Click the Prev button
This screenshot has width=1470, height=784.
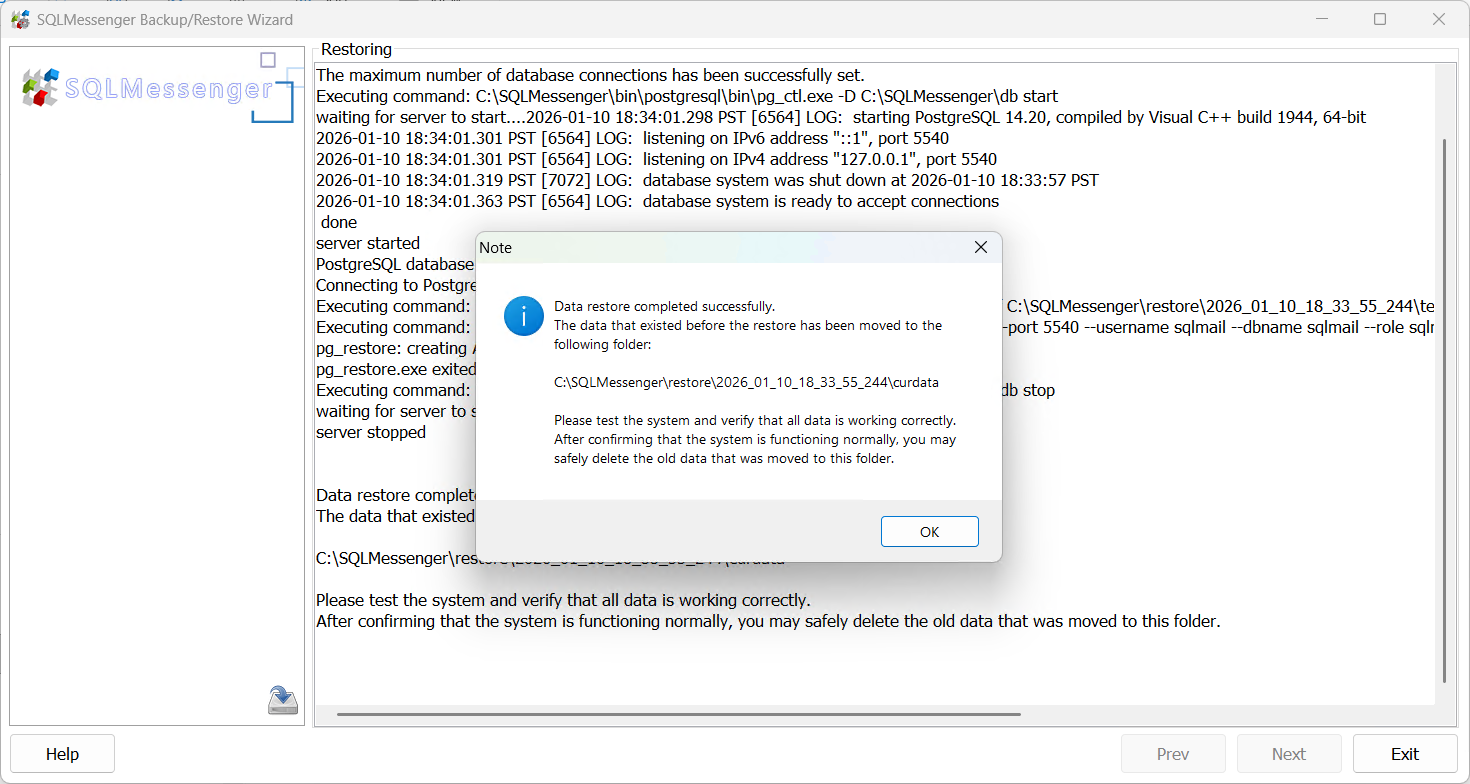pos(1173,753)
